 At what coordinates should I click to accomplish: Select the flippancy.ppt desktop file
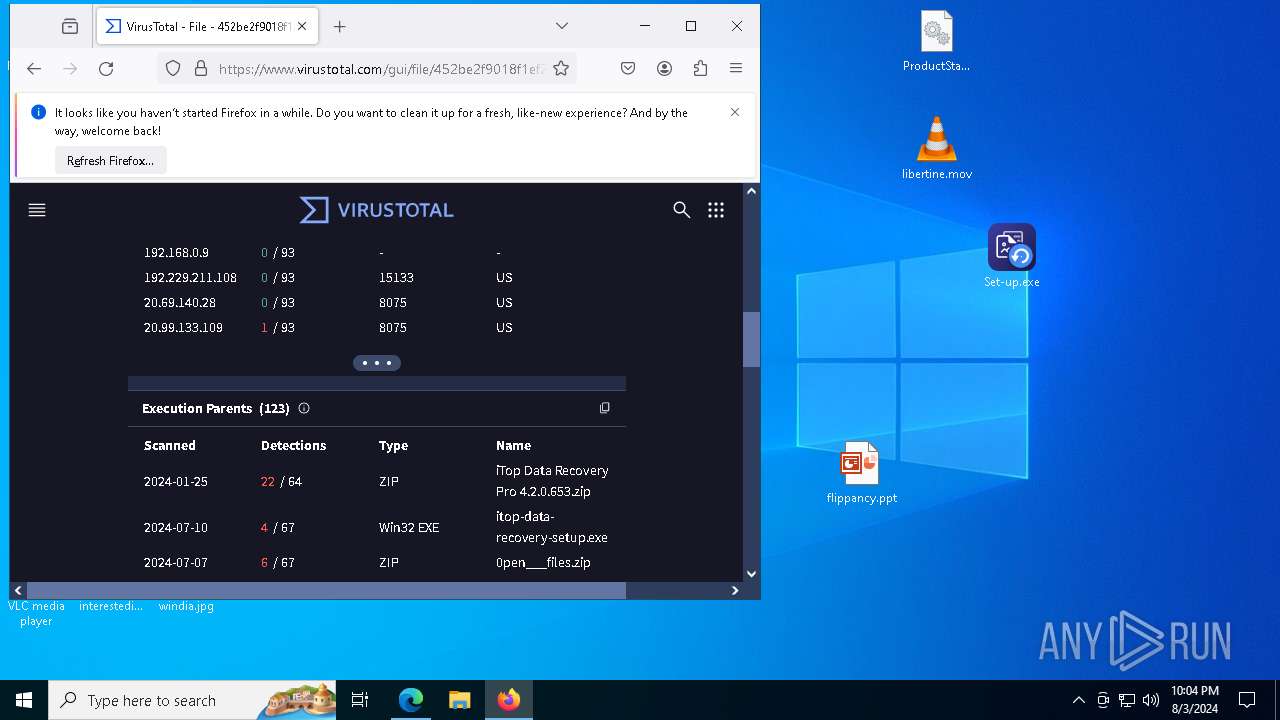point(862,472)
